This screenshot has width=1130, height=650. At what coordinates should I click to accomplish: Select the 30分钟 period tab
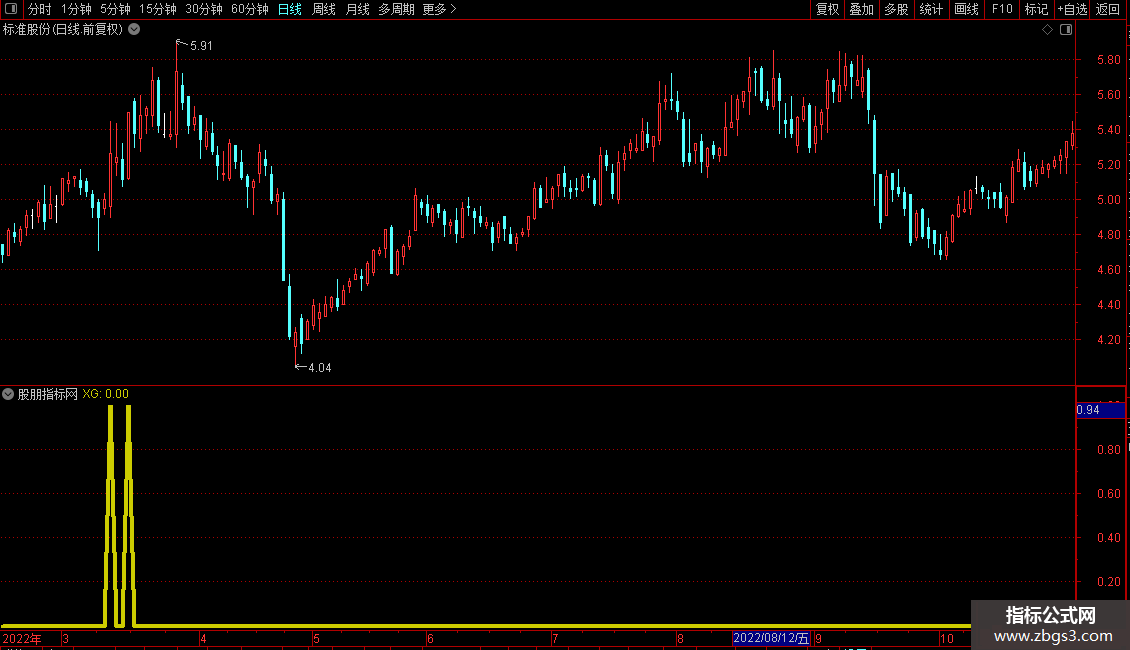[204, 9]
